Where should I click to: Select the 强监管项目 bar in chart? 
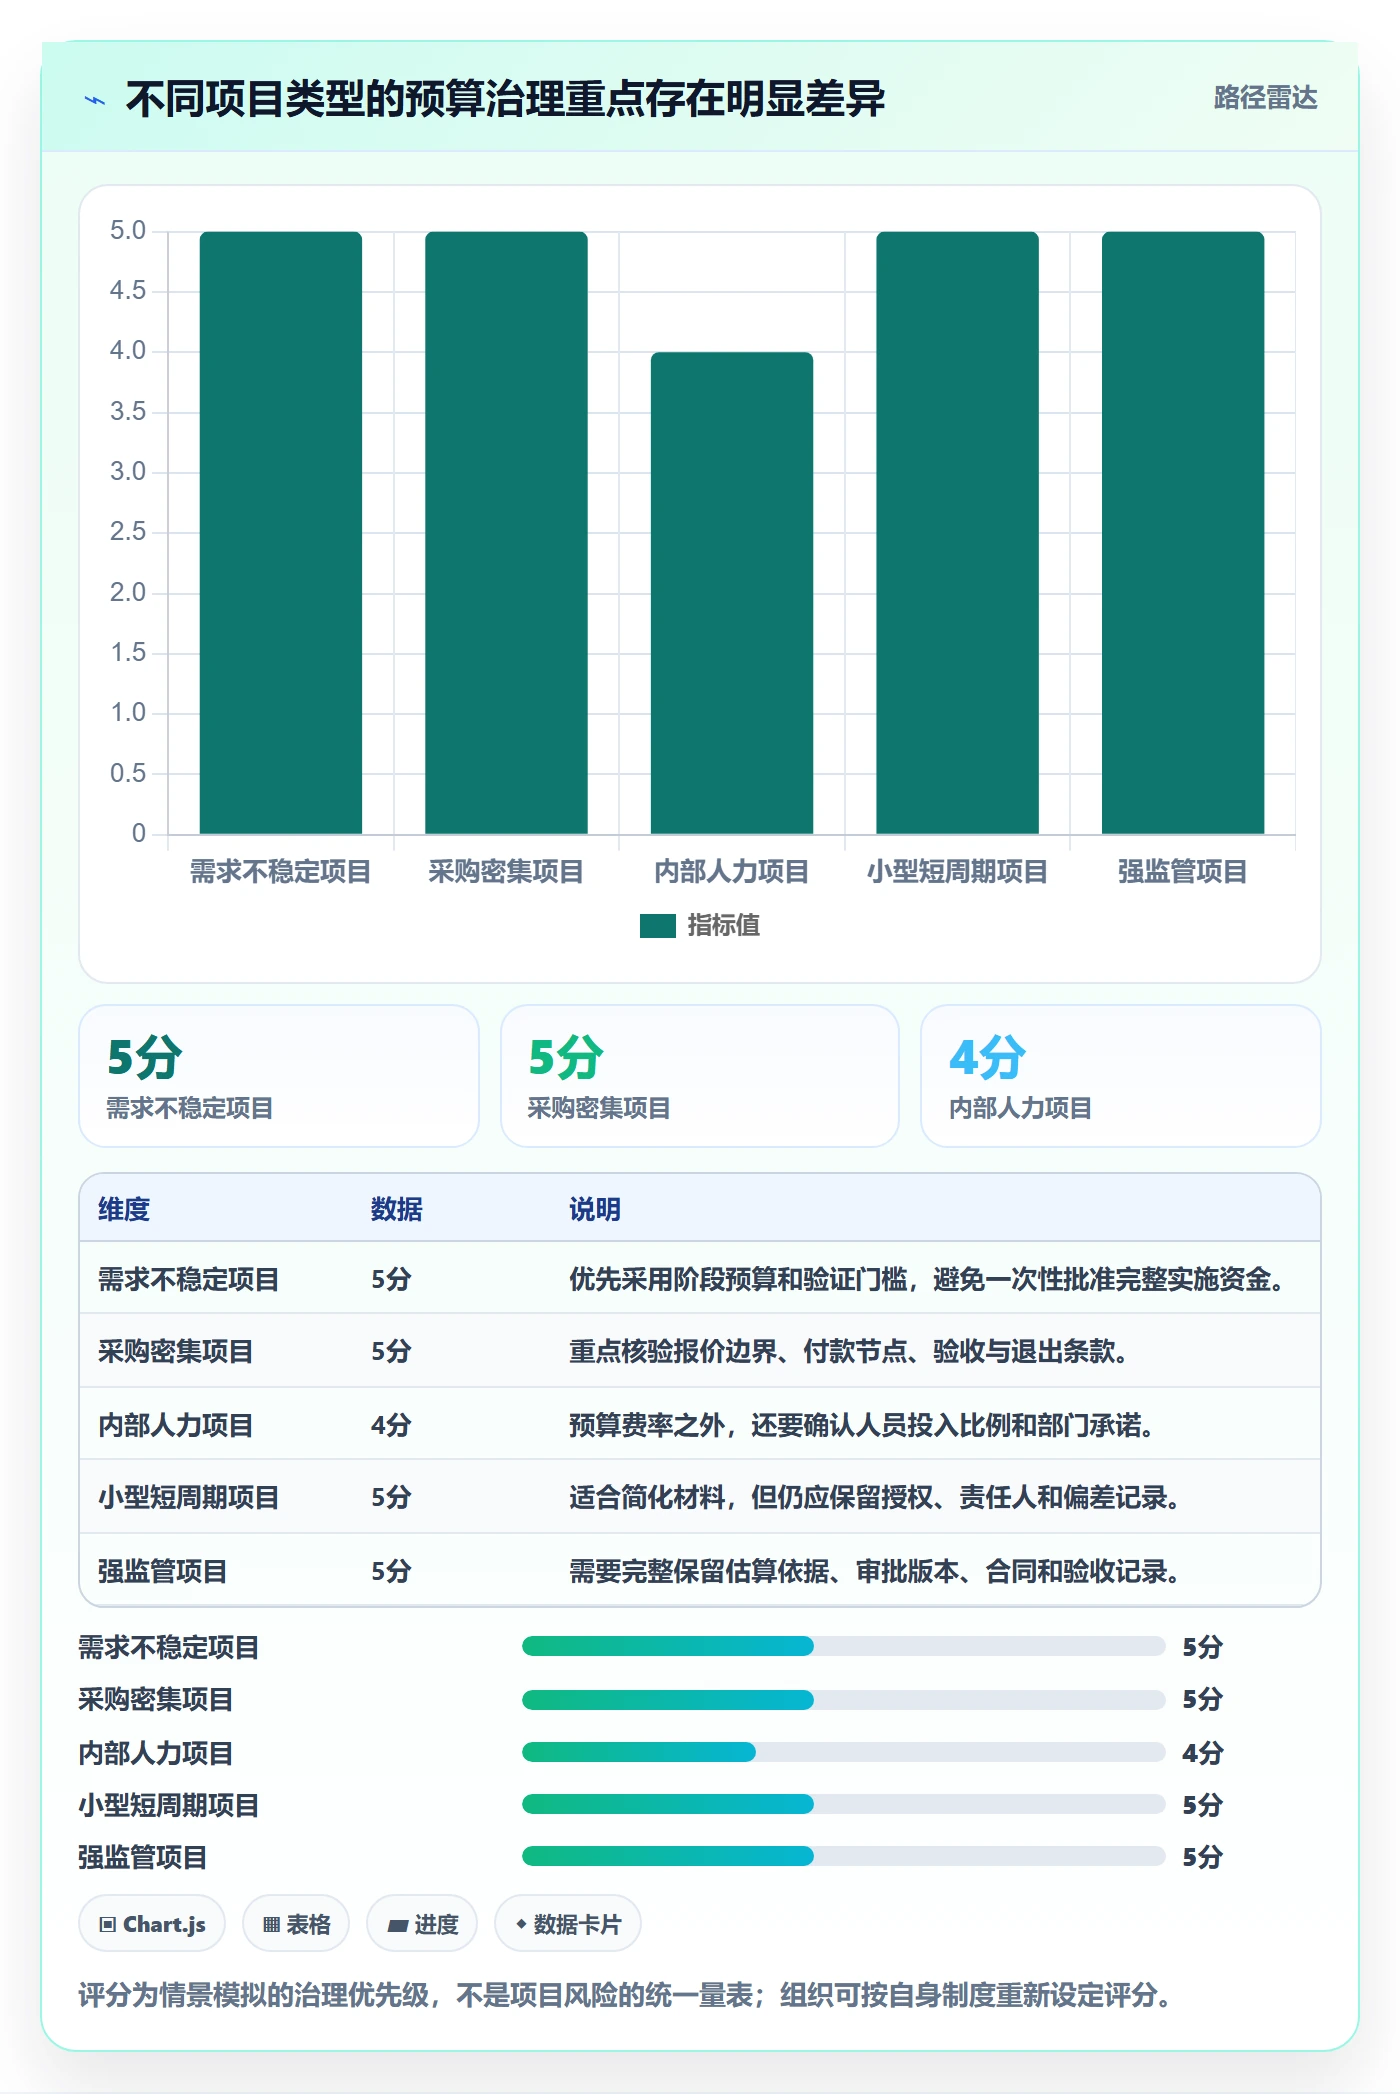(1183, 532)
